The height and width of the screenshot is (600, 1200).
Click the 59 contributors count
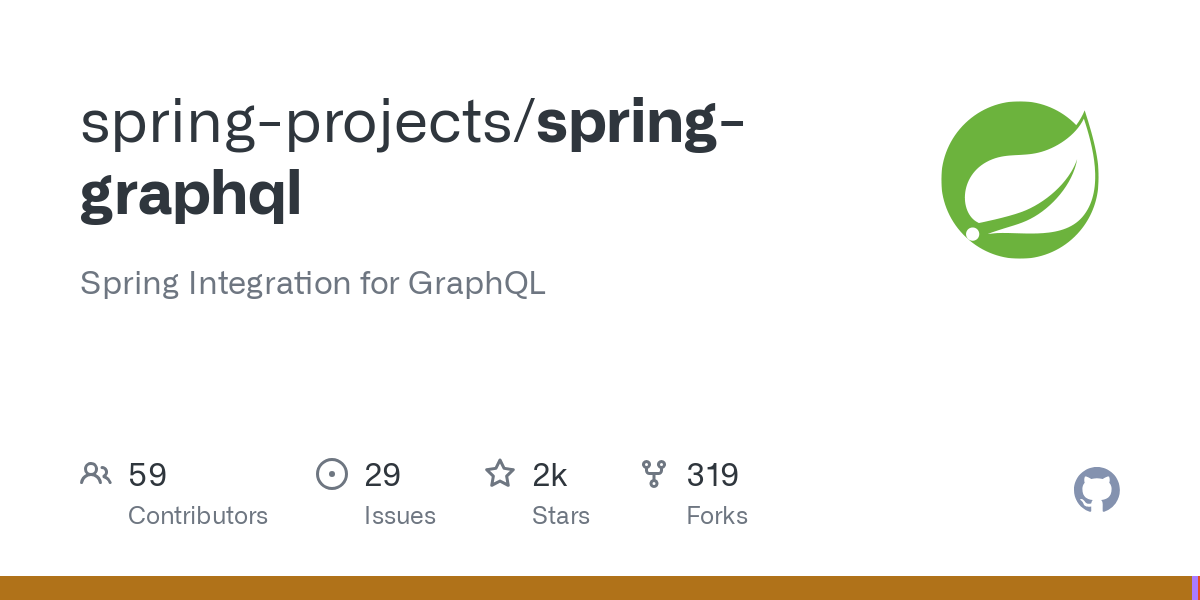coord(147,475)
